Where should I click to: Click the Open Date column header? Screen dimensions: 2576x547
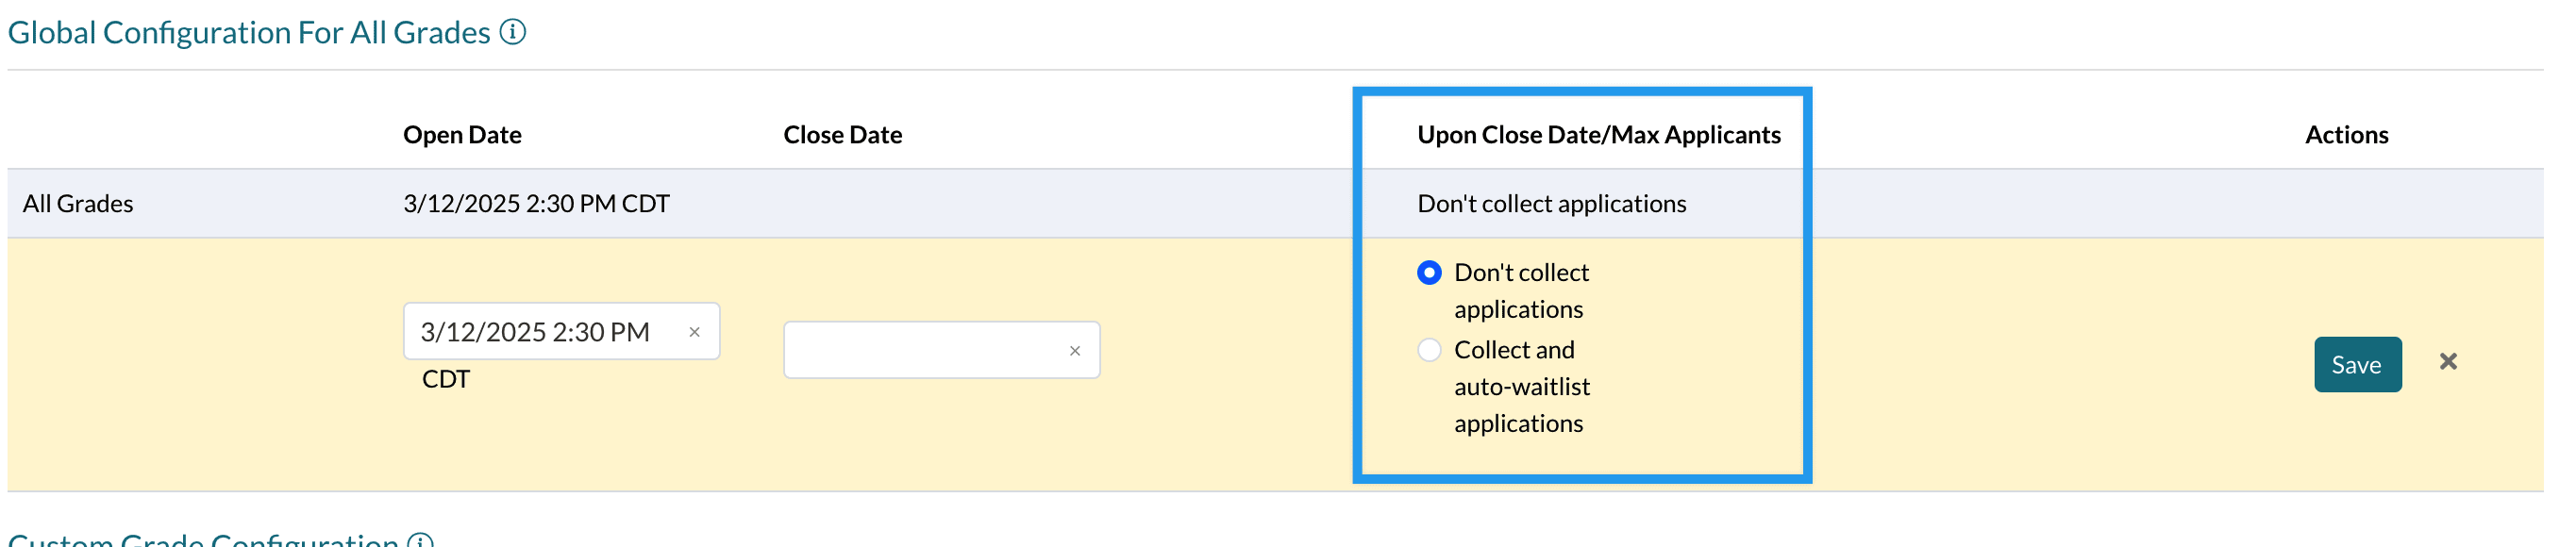coord(462,135)
